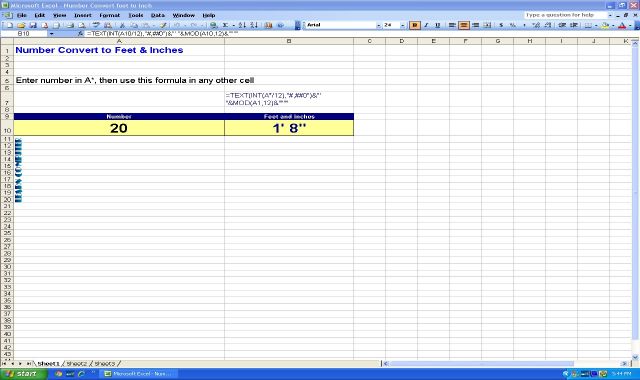Viewport: 640px width, 380px height.
Task: Click the Merge and Center icon
Action: [x=487, y=25]
